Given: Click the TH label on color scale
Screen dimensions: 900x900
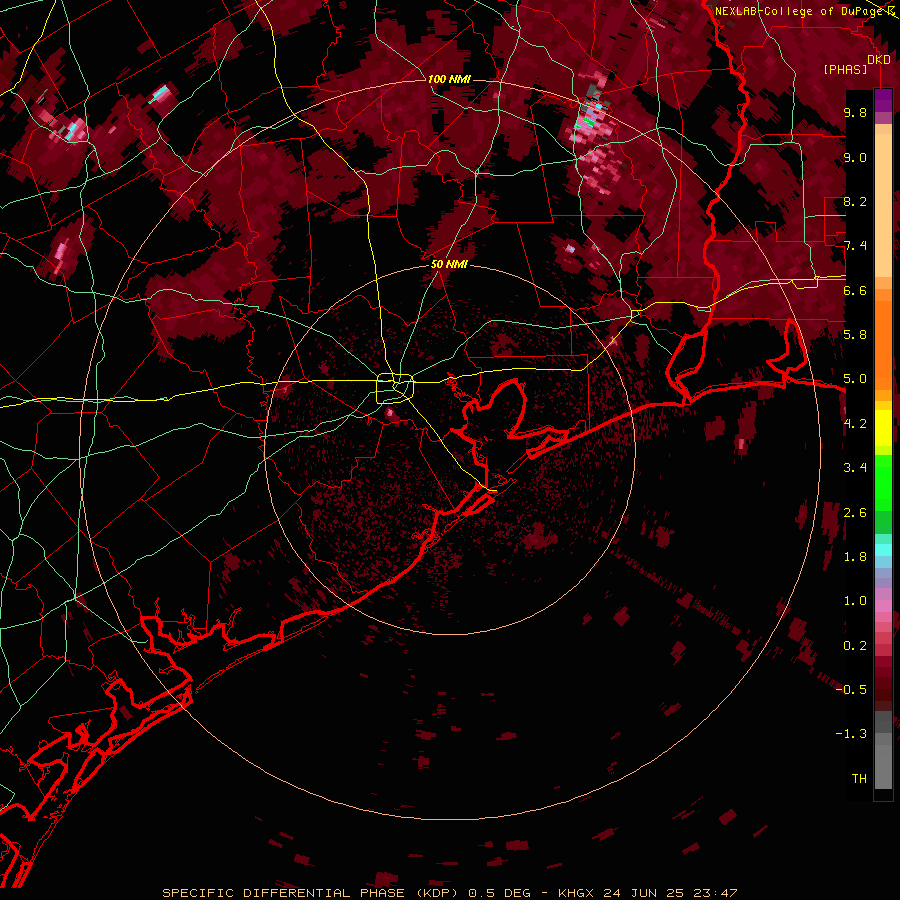Looking at the screenshot, I should [x=859, y=778].
